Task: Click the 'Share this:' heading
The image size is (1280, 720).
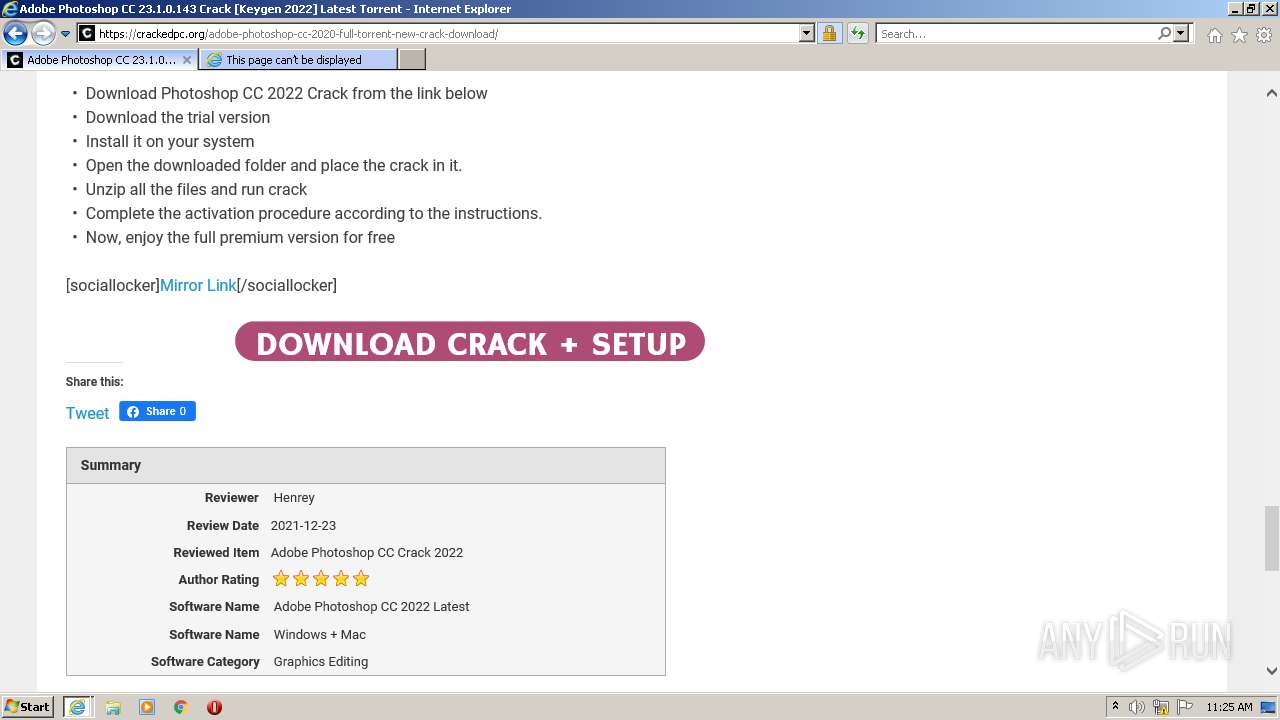Action: [94, 382]
